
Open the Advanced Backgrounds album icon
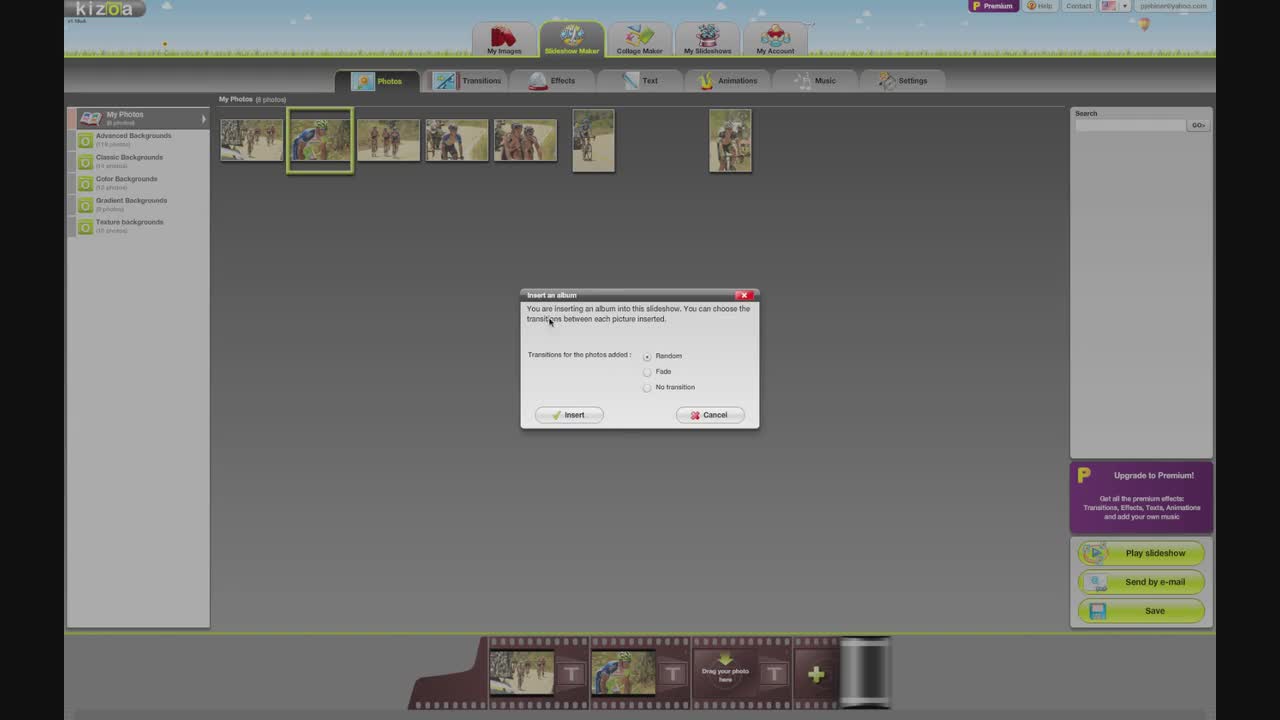point(85,140)
